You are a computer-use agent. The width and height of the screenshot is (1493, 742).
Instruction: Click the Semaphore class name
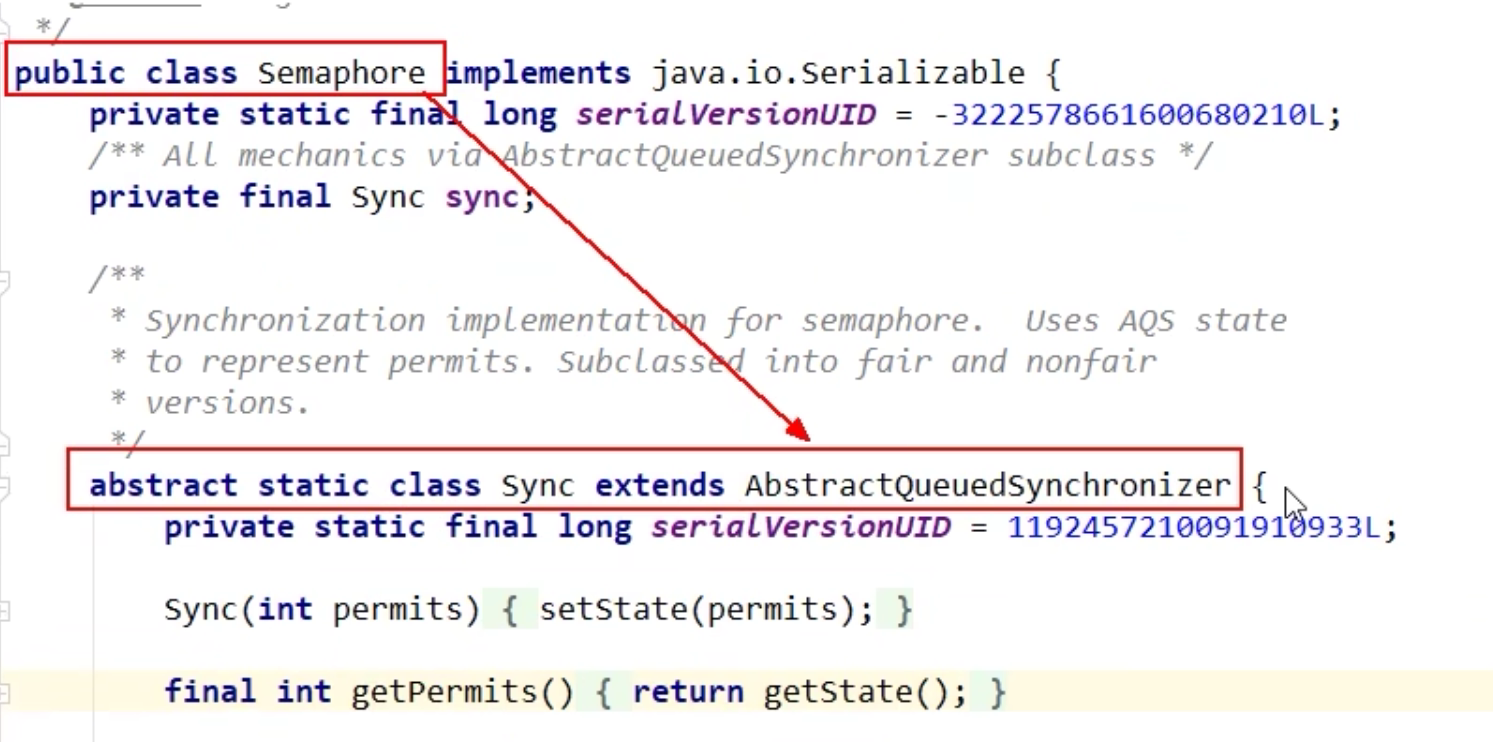click(341, 74)
